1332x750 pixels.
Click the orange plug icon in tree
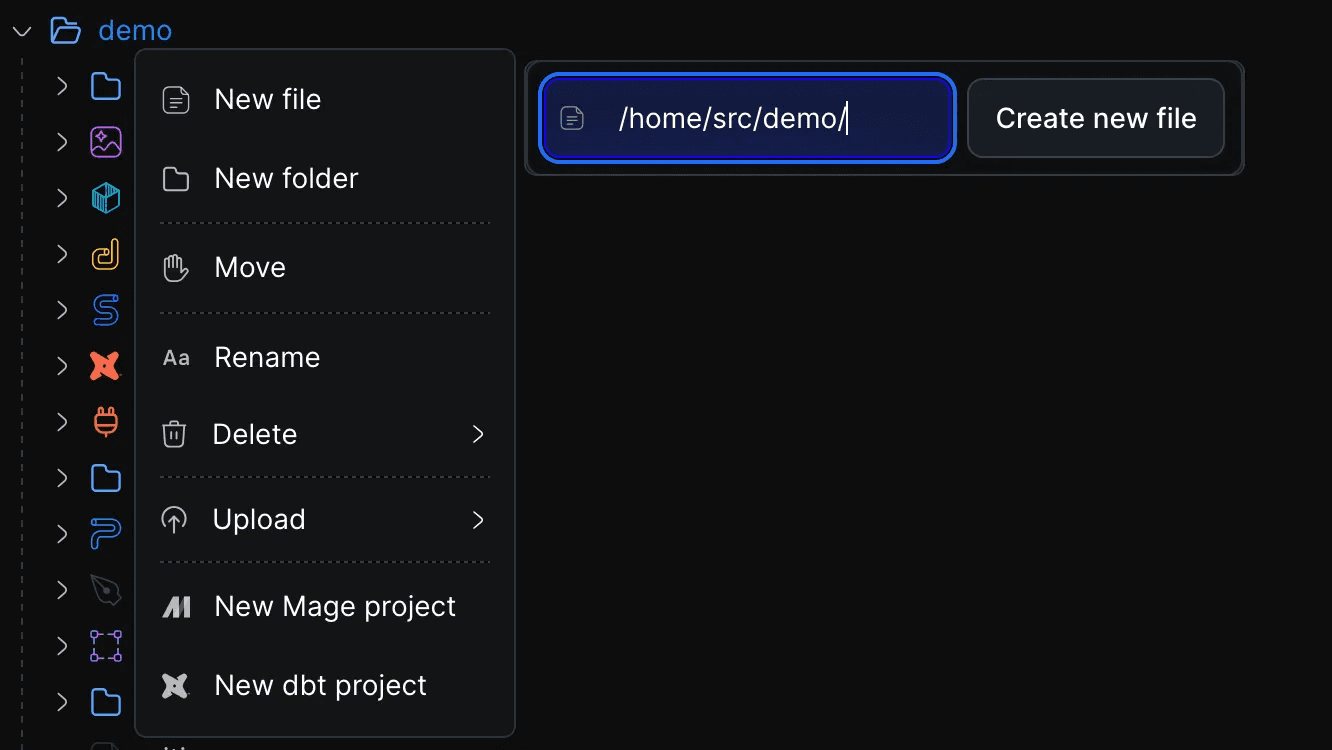106,422
